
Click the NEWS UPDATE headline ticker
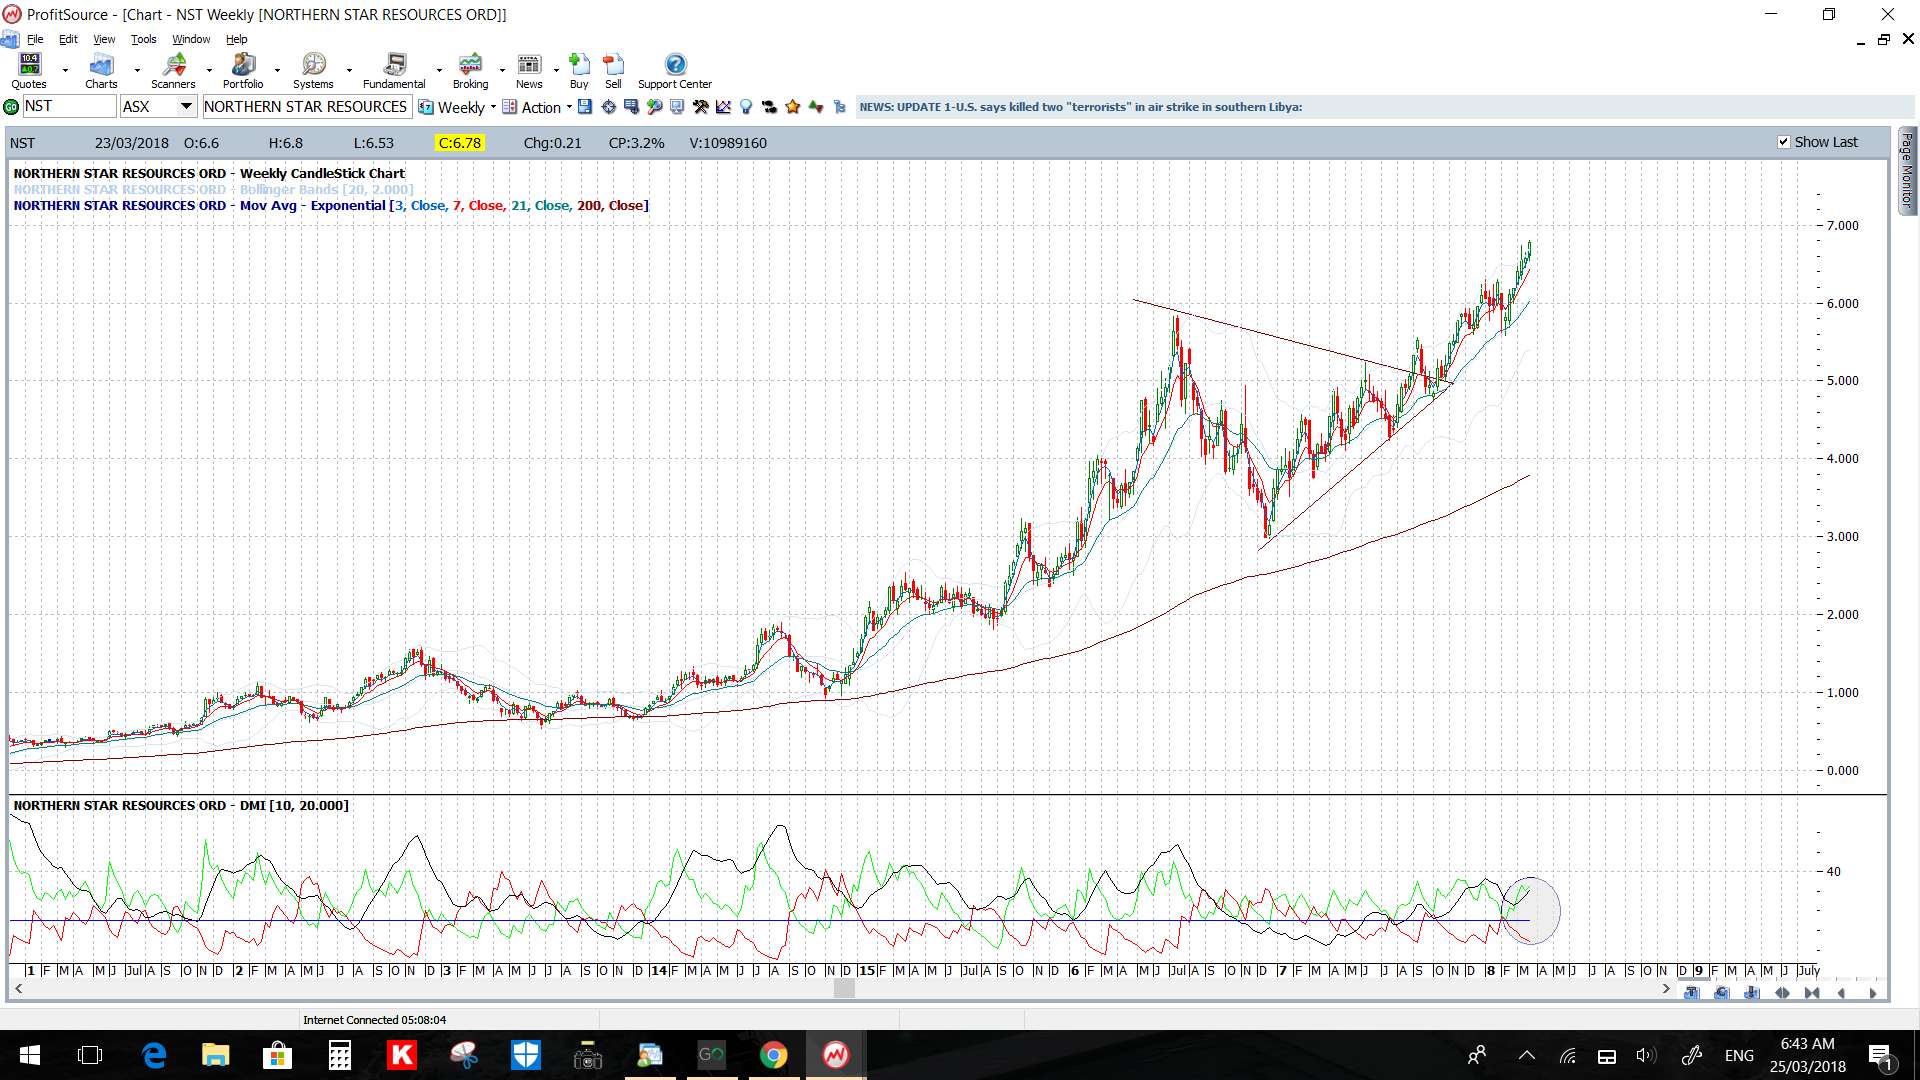1081,107
